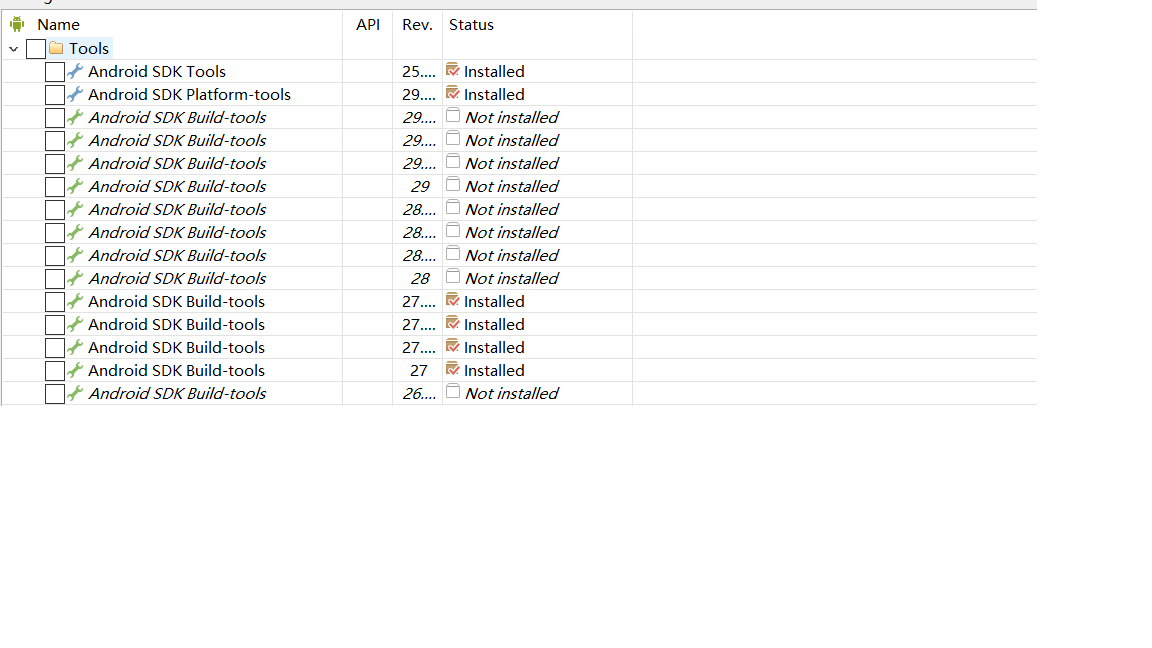This screenshot has height=648, width=1152.
Task: Click the Status column header
Action: (x=471, y=24)
